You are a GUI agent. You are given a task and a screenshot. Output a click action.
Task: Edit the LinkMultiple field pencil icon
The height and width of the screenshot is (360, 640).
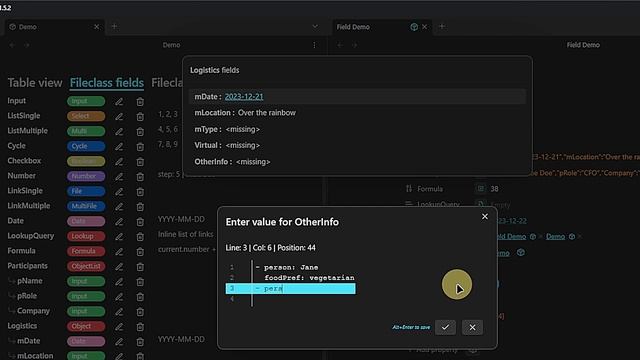[119, 207]
